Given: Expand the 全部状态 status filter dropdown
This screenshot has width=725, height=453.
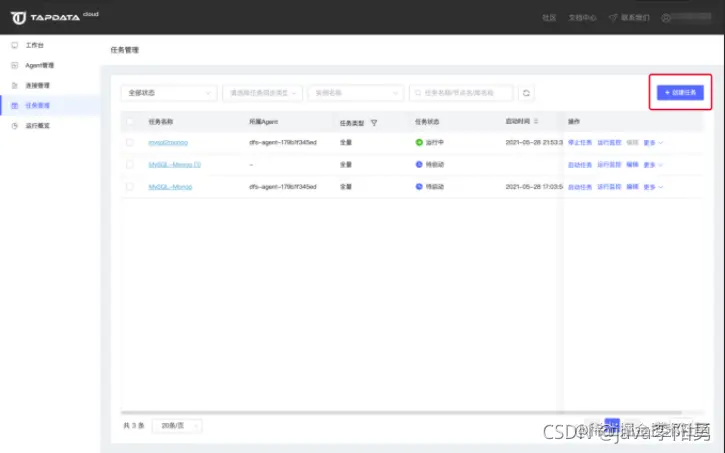Looking at the screenshot, I should [169, 93].
